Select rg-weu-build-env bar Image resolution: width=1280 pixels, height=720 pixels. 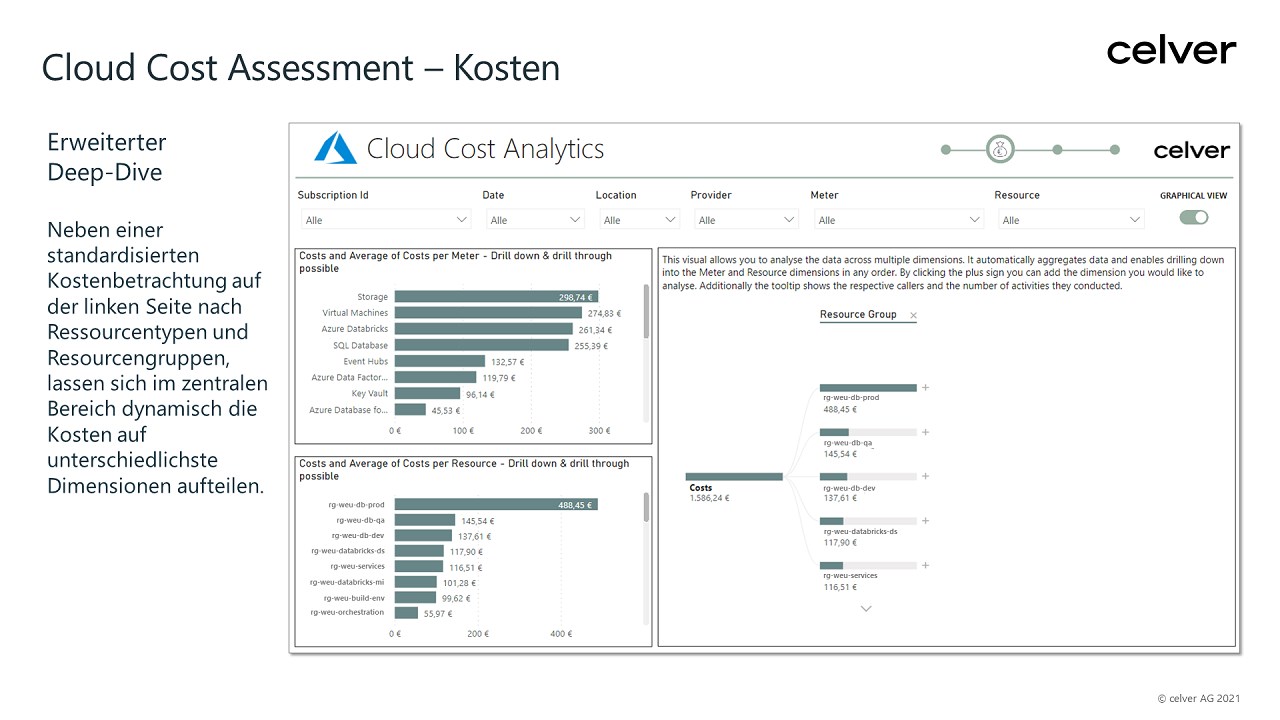click(414, 597)
